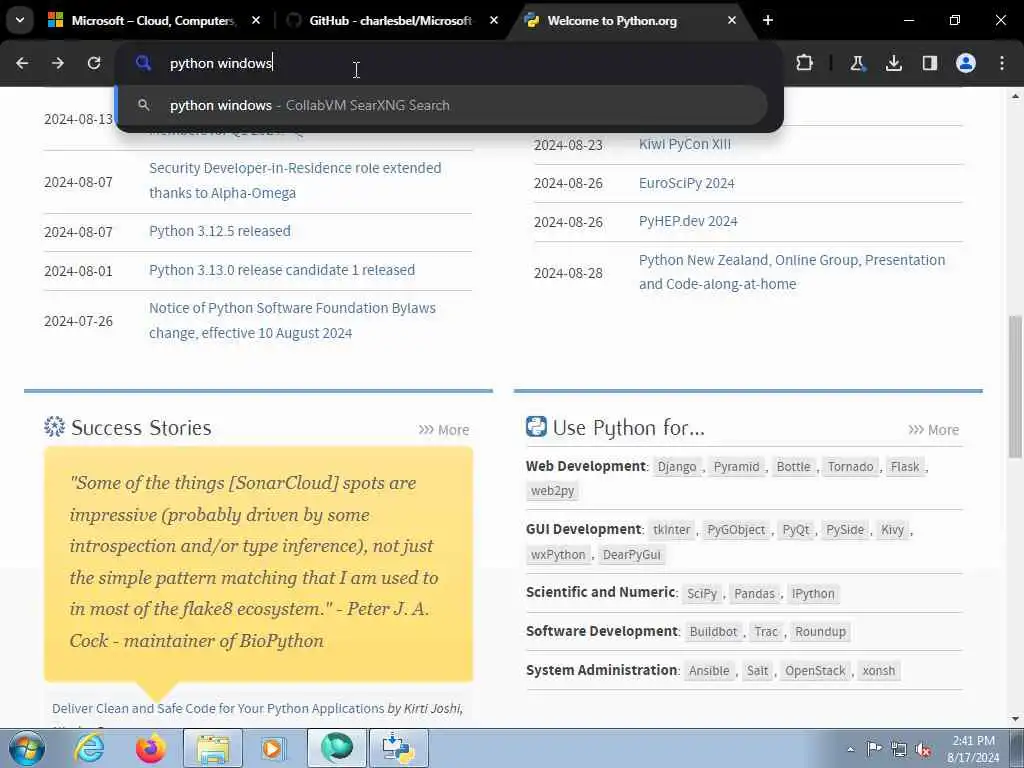Open the tab search dropdown arrow
The height and width of the screenshot is (768, 1024).
(20, 20)
